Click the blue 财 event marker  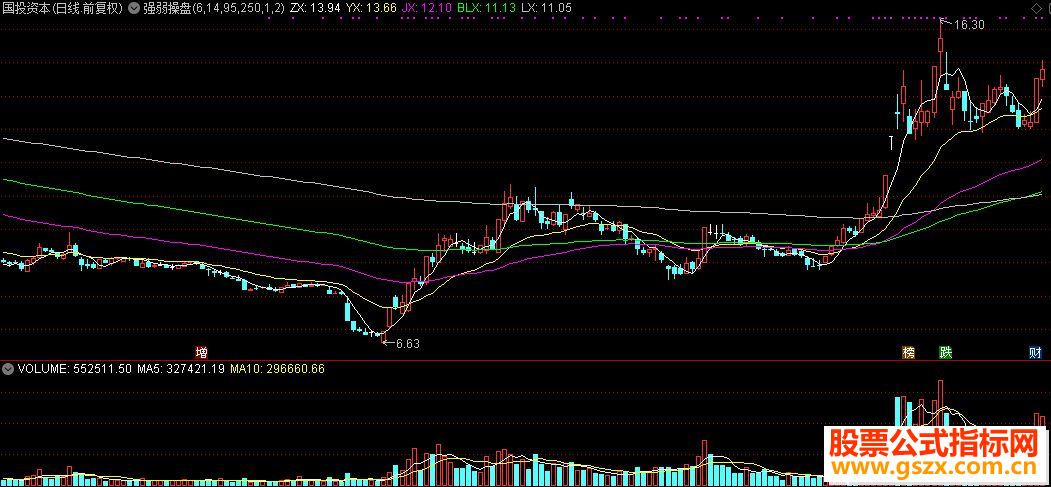(1036, 352)
